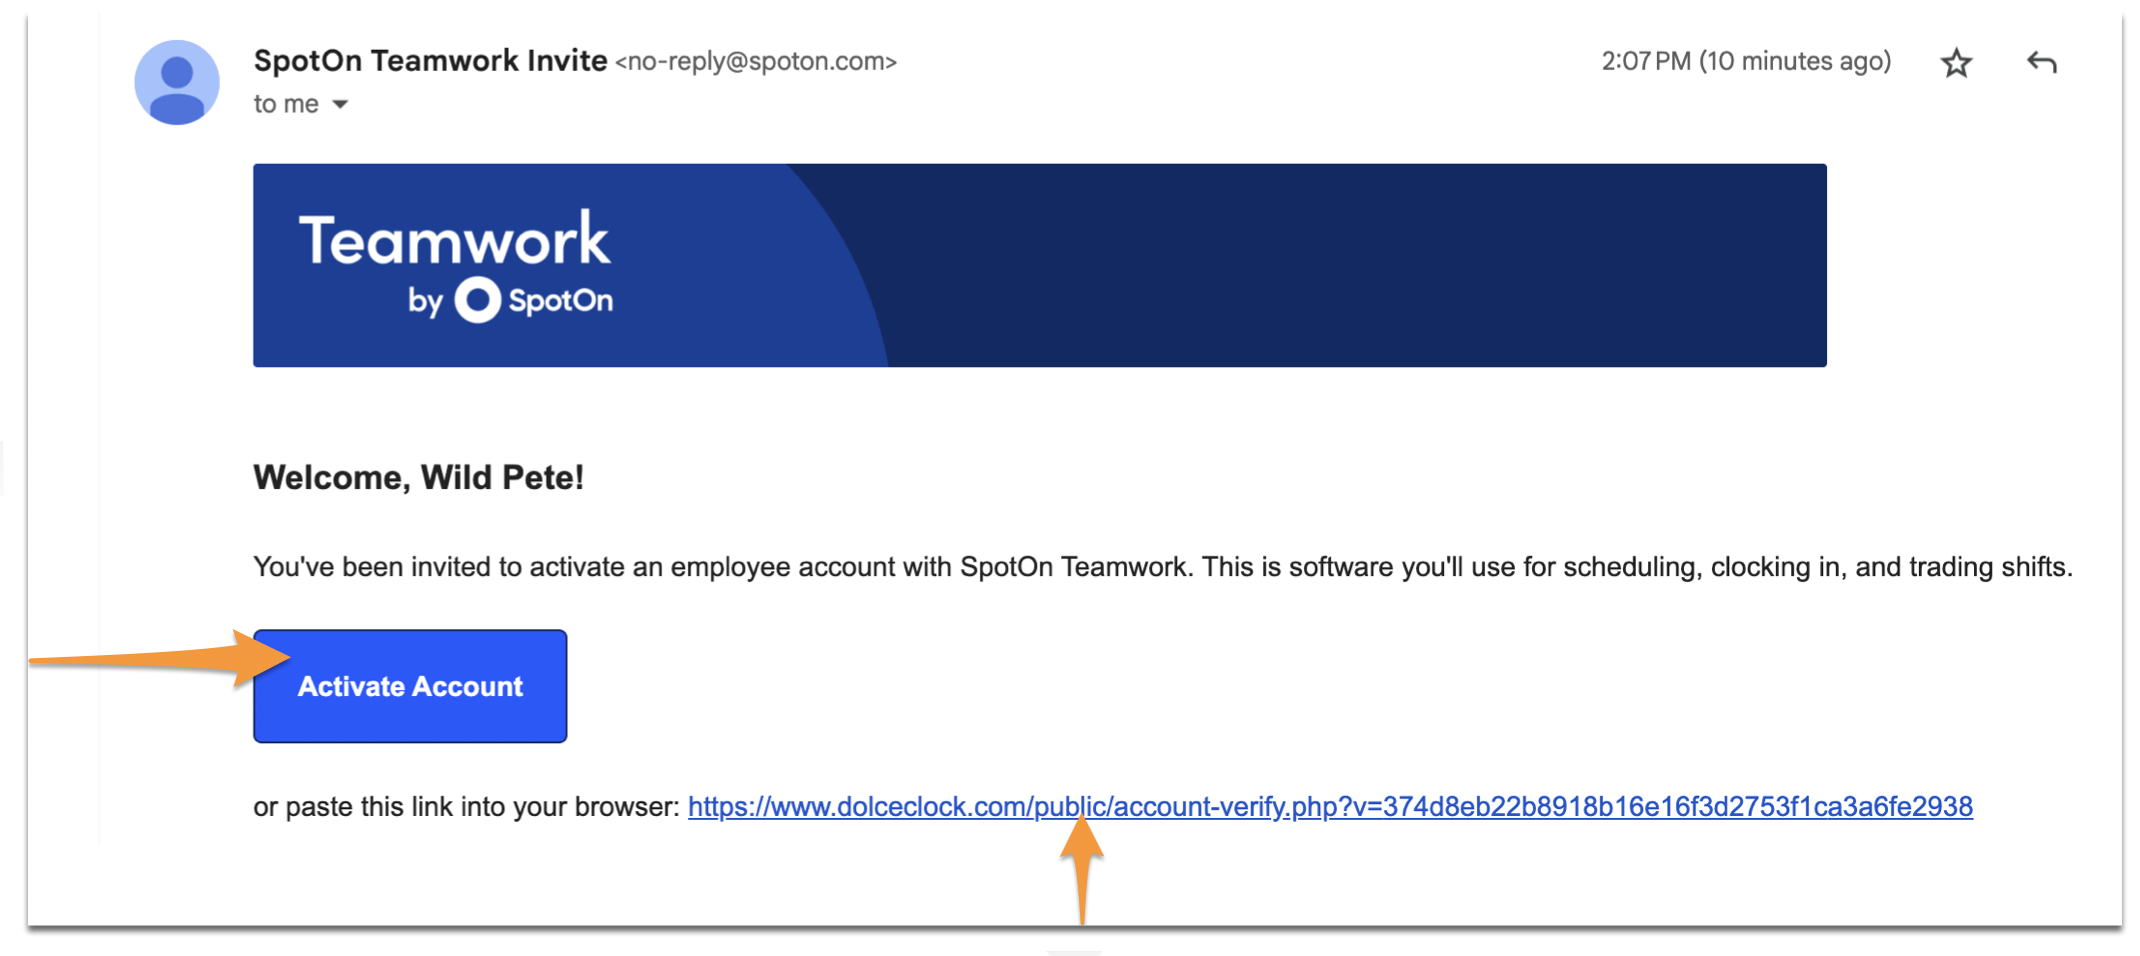Viewport: 2140px width, 956px height.
Task: Open the sender's profile avatar
Action: (x=177, y=82)
